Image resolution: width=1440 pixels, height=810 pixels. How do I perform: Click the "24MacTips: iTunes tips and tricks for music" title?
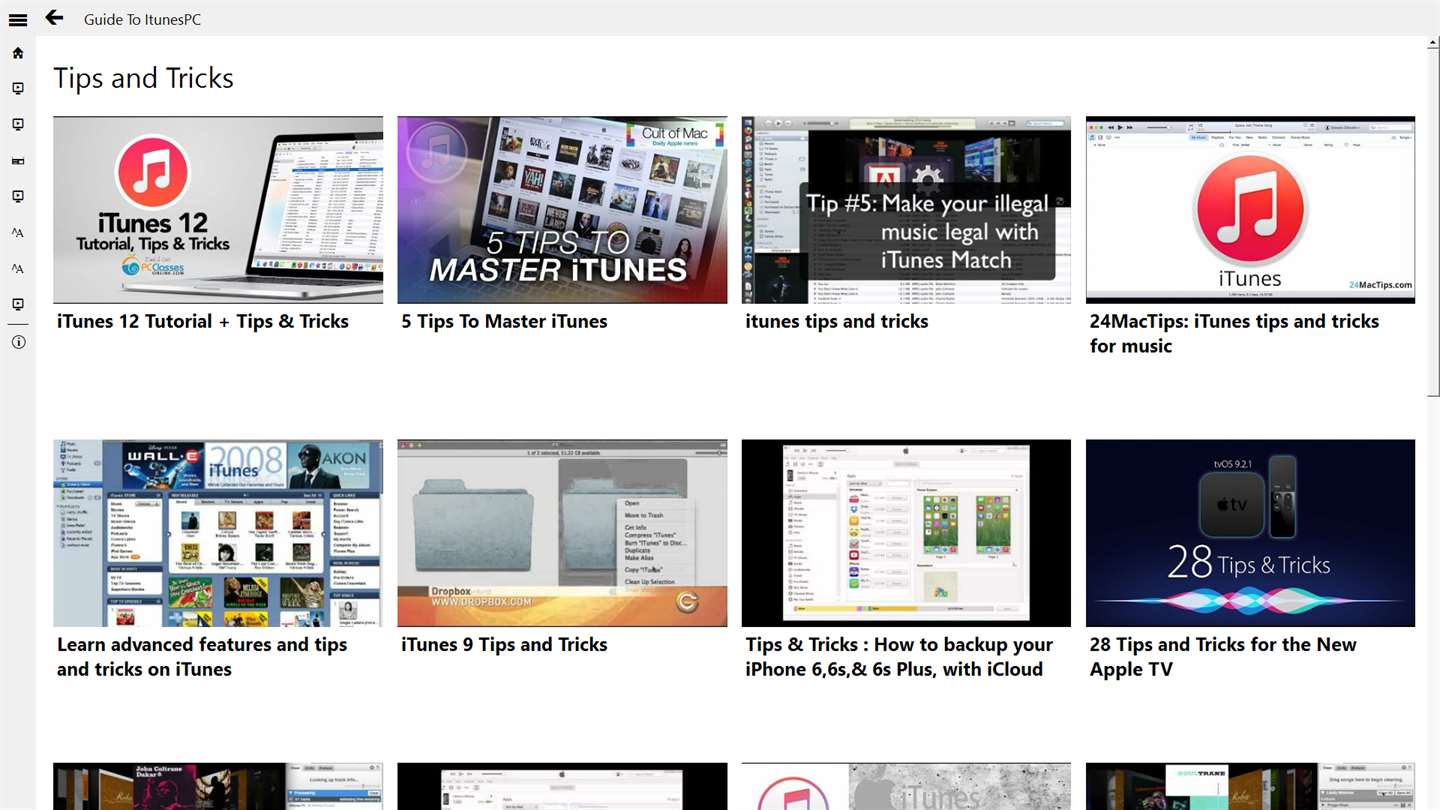tap(1234, 333)
